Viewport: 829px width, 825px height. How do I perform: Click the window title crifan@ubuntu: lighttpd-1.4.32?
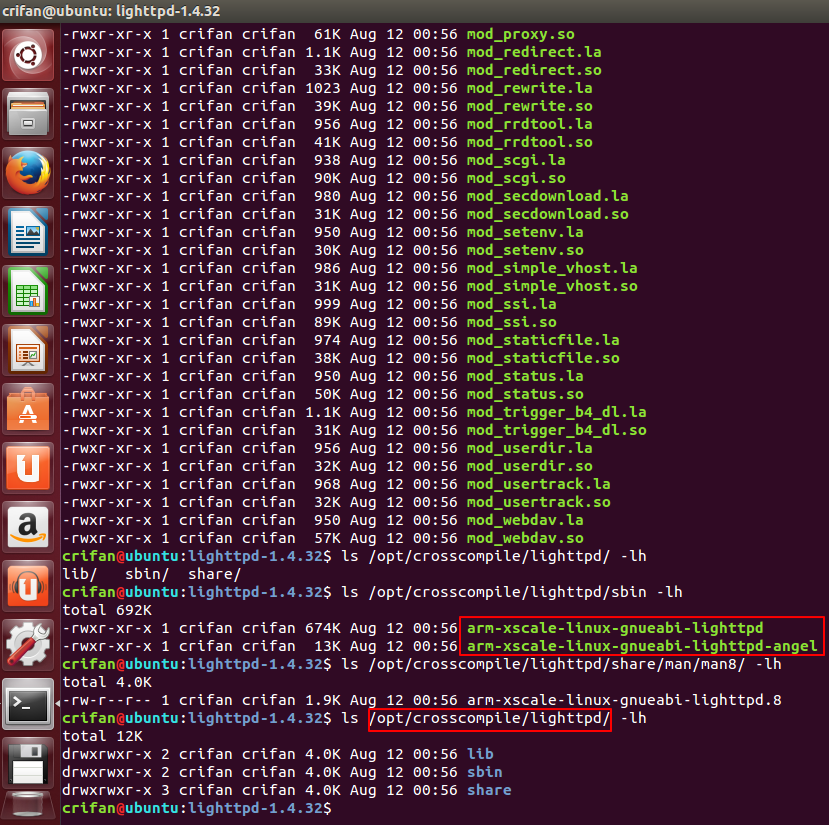point(111,11)
